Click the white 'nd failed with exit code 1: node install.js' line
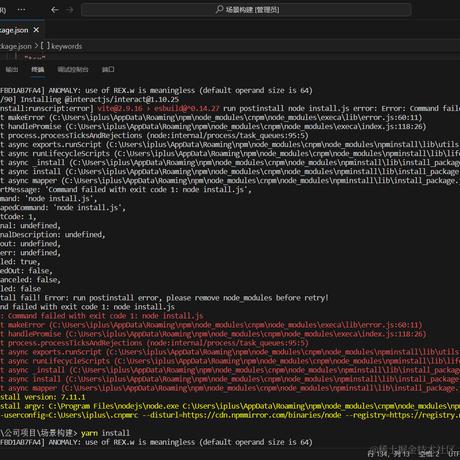The height and width of the screenshot is (460, 460). tap(87, 307)
